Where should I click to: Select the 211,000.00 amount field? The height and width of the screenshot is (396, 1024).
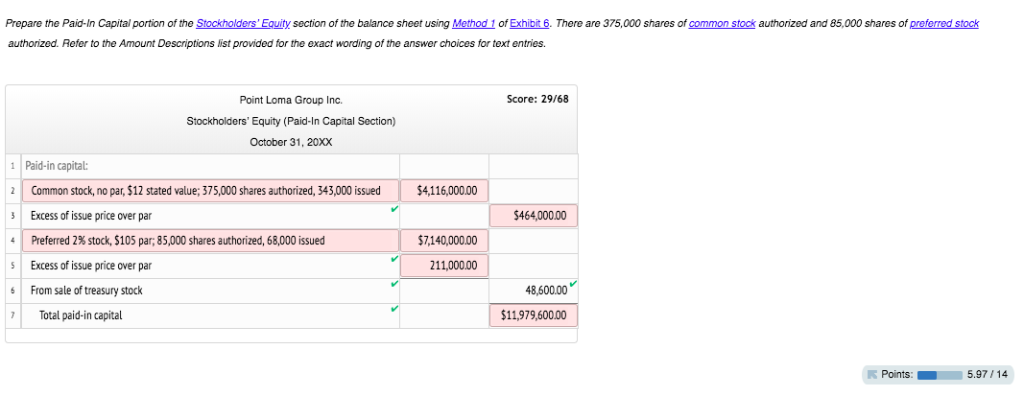pyautogui.click(x=444, y=265)
